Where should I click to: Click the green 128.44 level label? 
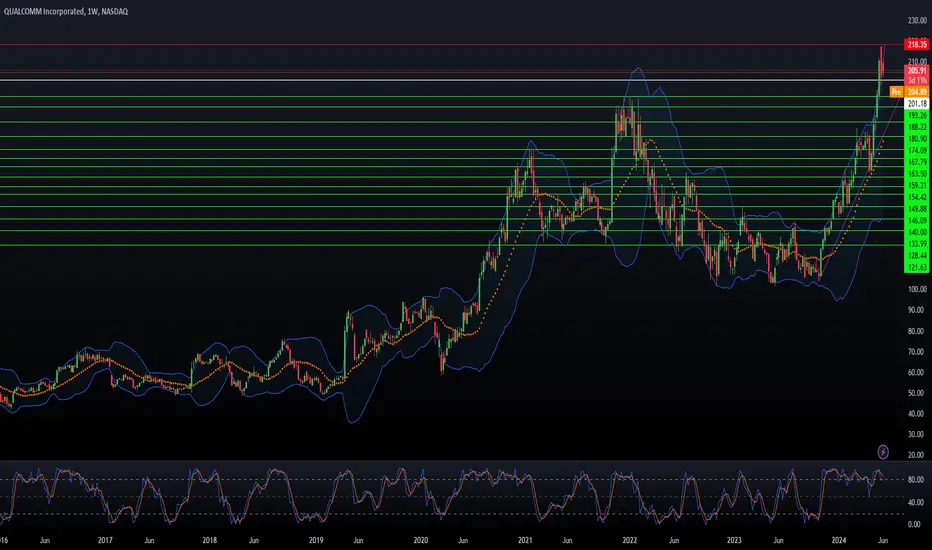(917, 256)
